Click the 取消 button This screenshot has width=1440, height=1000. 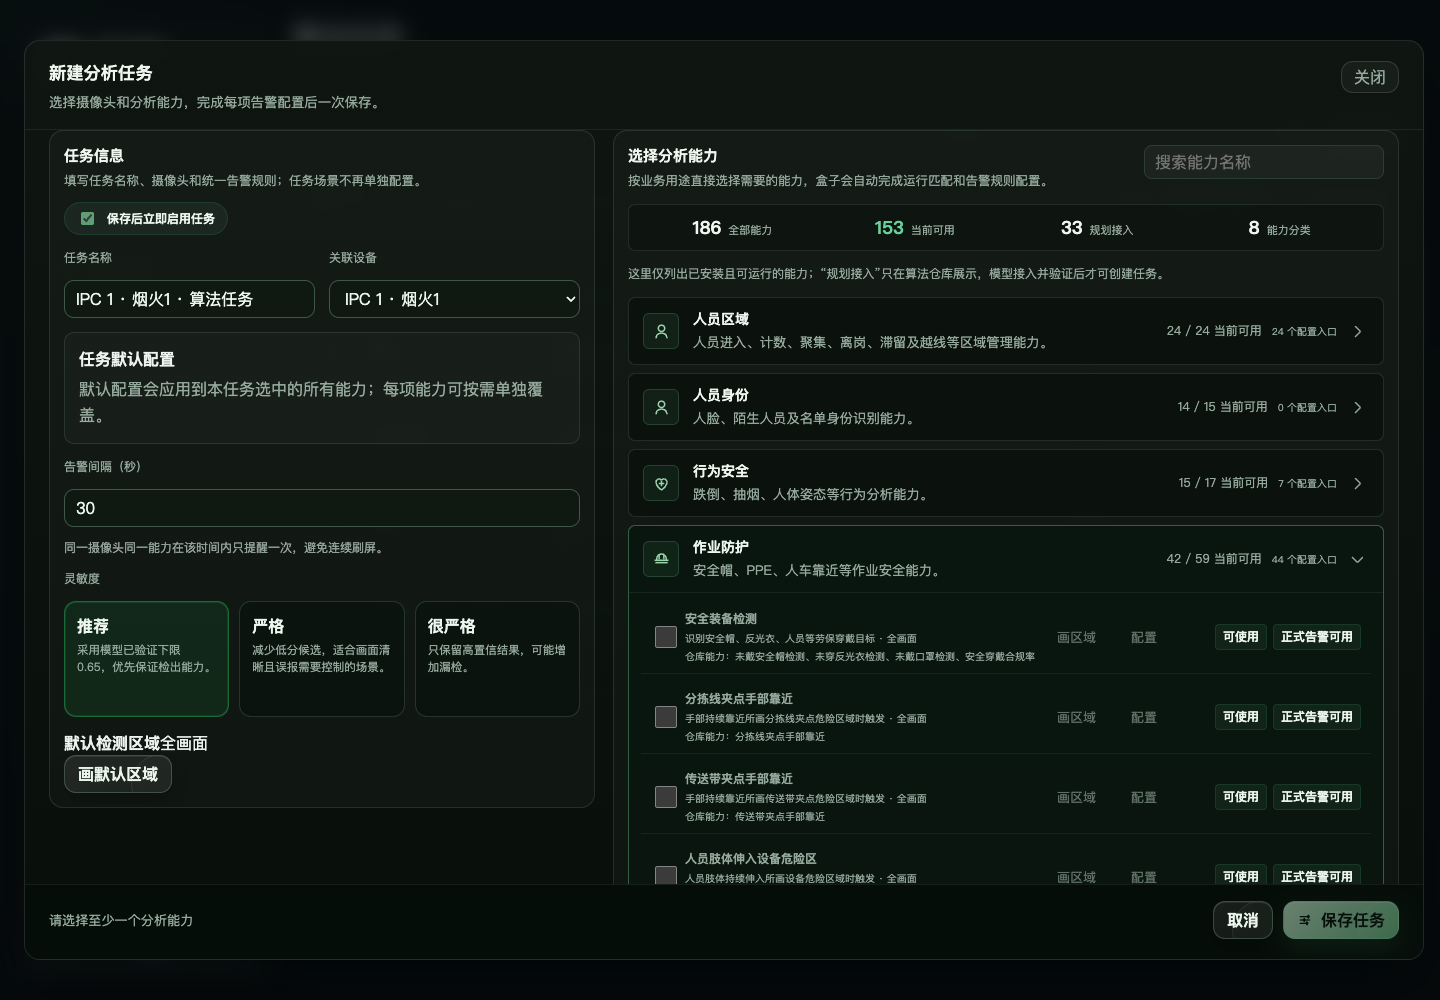pyautogui.click(x=1243, y=920)
